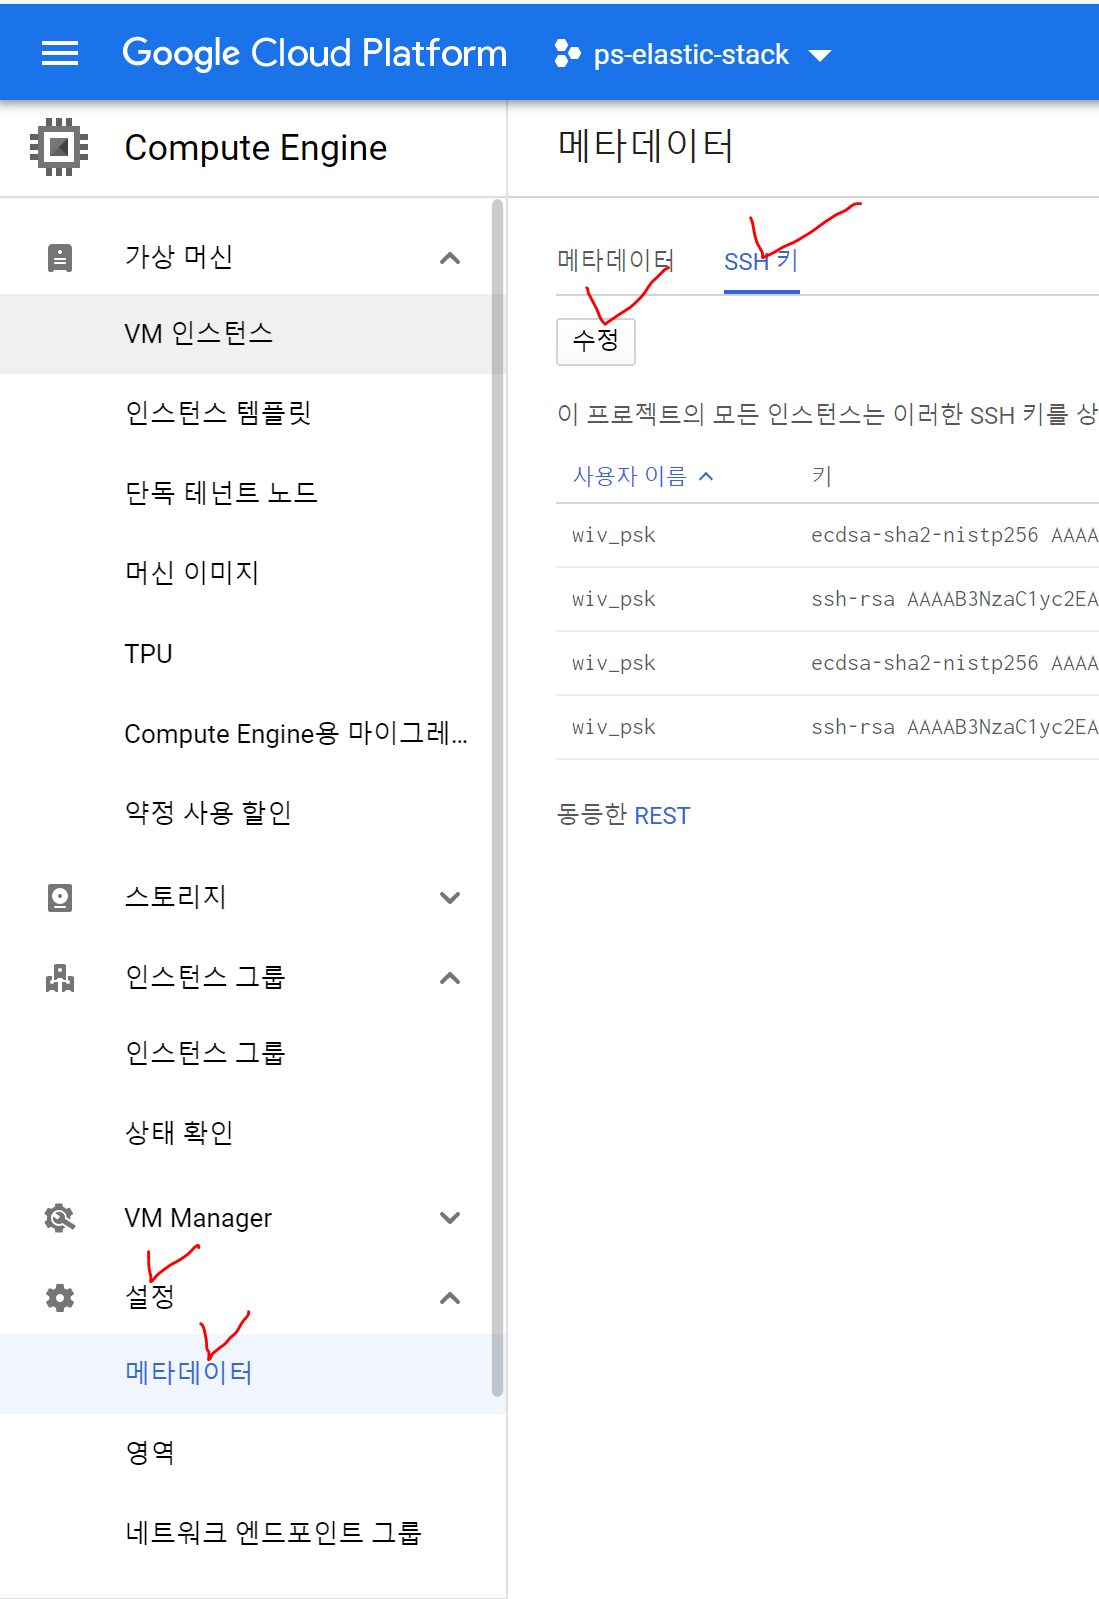1099x1599 pixels.
Task: Click the 키 column header
Action: [822, 476]
